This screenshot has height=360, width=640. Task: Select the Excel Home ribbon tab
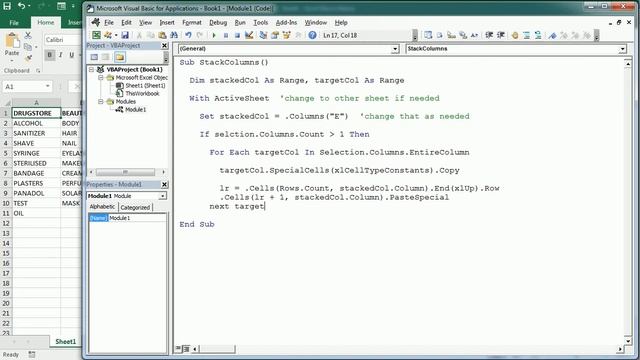(46, 22)
